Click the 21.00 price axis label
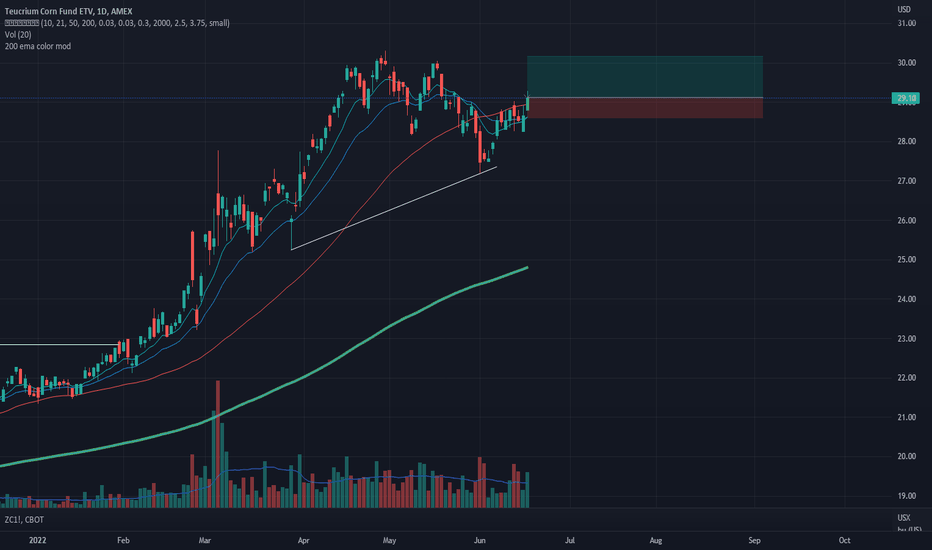This screenshot has height=550, width=932. point(906,417)
